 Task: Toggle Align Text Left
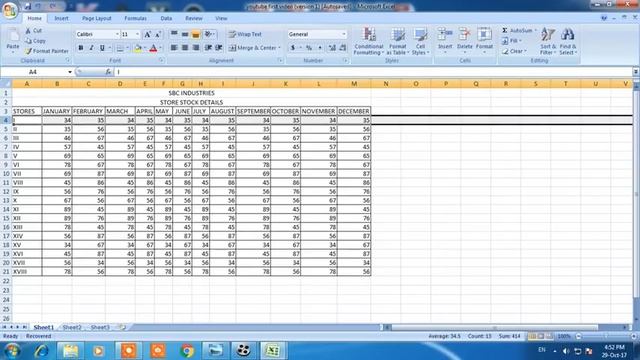(x=174, y=48)
